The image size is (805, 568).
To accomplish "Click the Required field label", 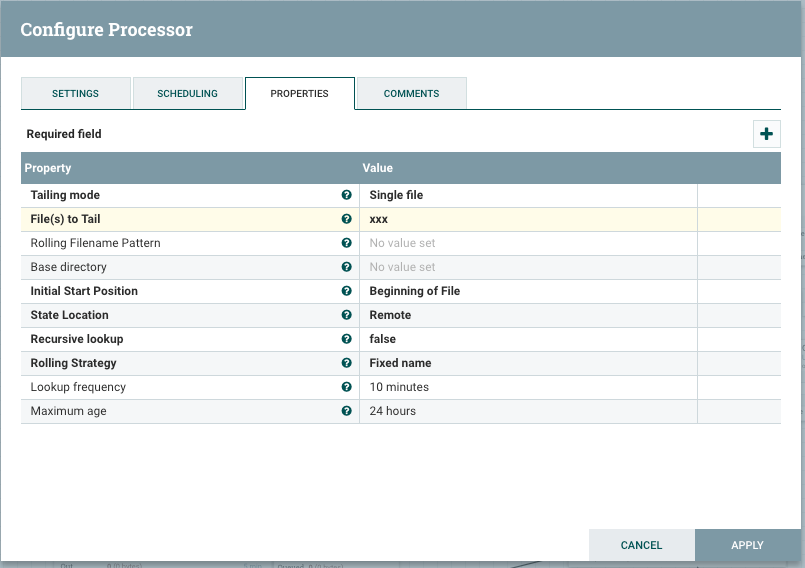I will (64, 134).
